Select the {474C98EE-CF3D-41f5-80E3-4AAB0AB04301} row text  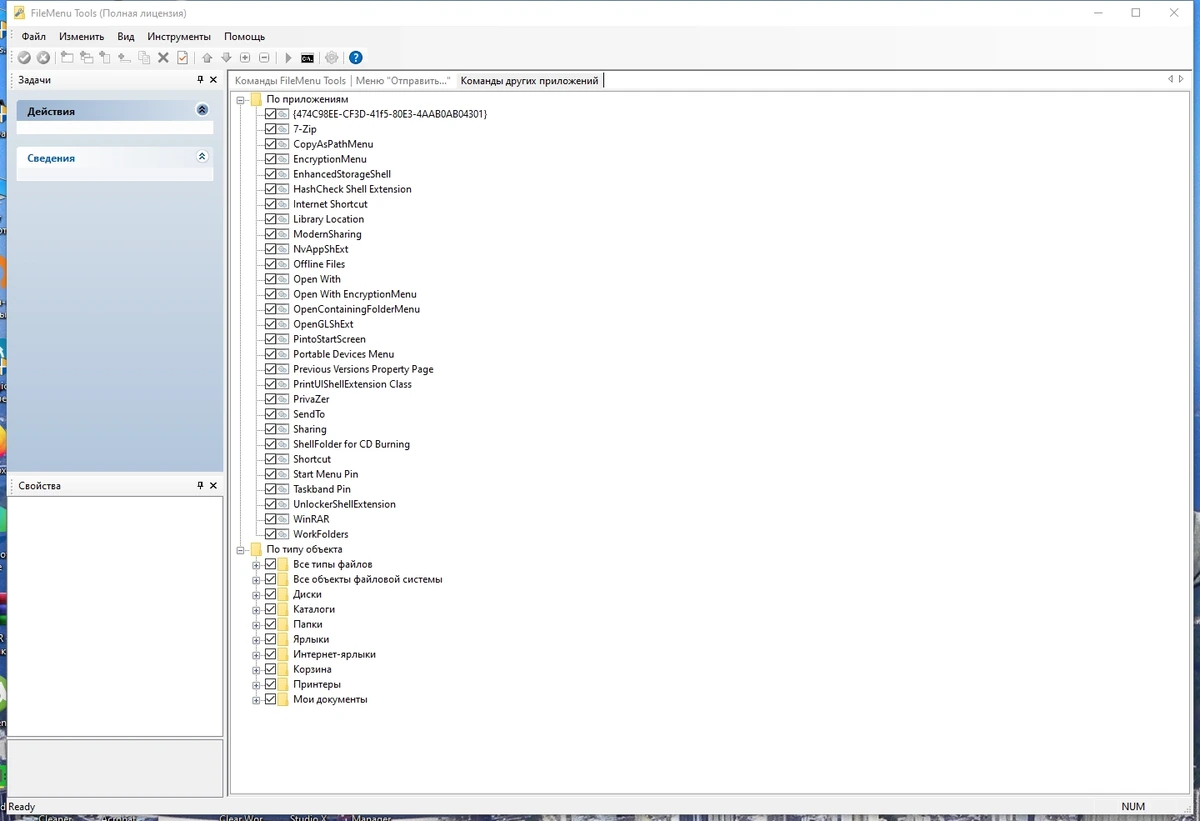(x=390, y=114)
